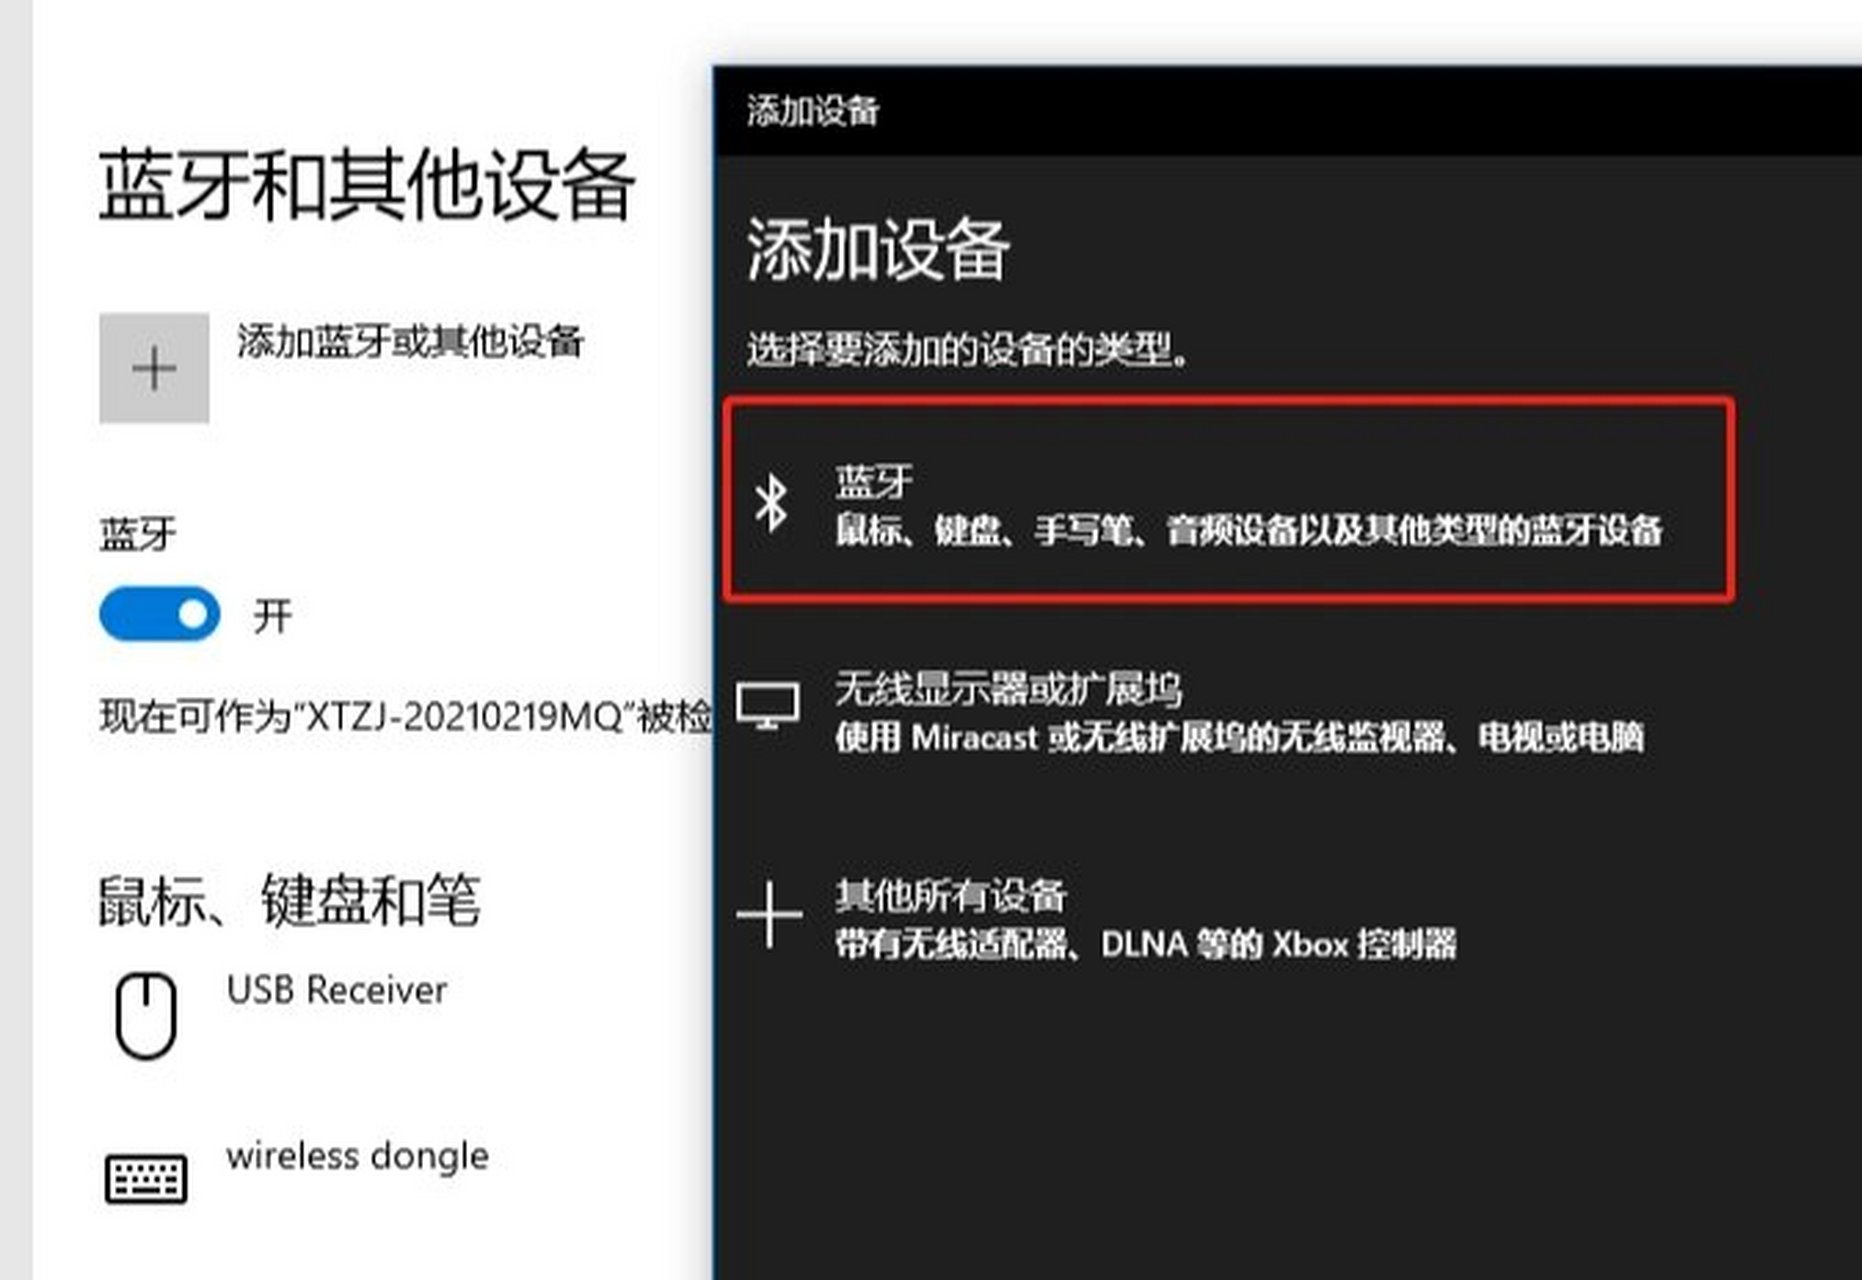This screenshot has width=1862, height=1280.
Task: Click the XTZJ-20210219MQ discoverable text
Action: (x=405, y=716)
